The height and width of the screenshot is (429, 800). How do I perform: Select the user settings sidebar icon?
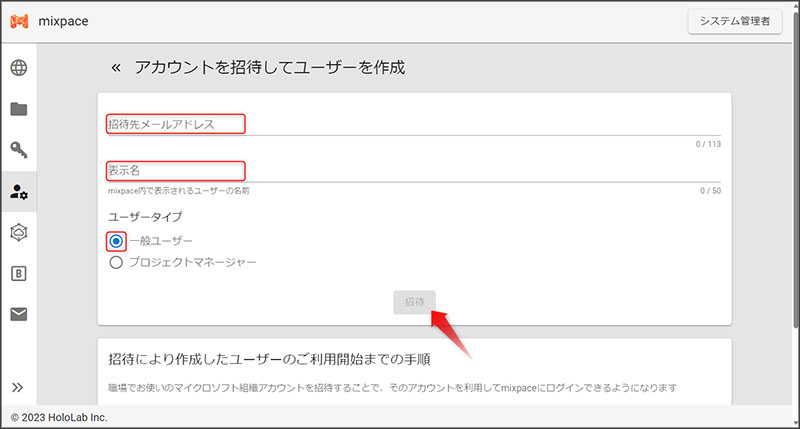(18, 191)
